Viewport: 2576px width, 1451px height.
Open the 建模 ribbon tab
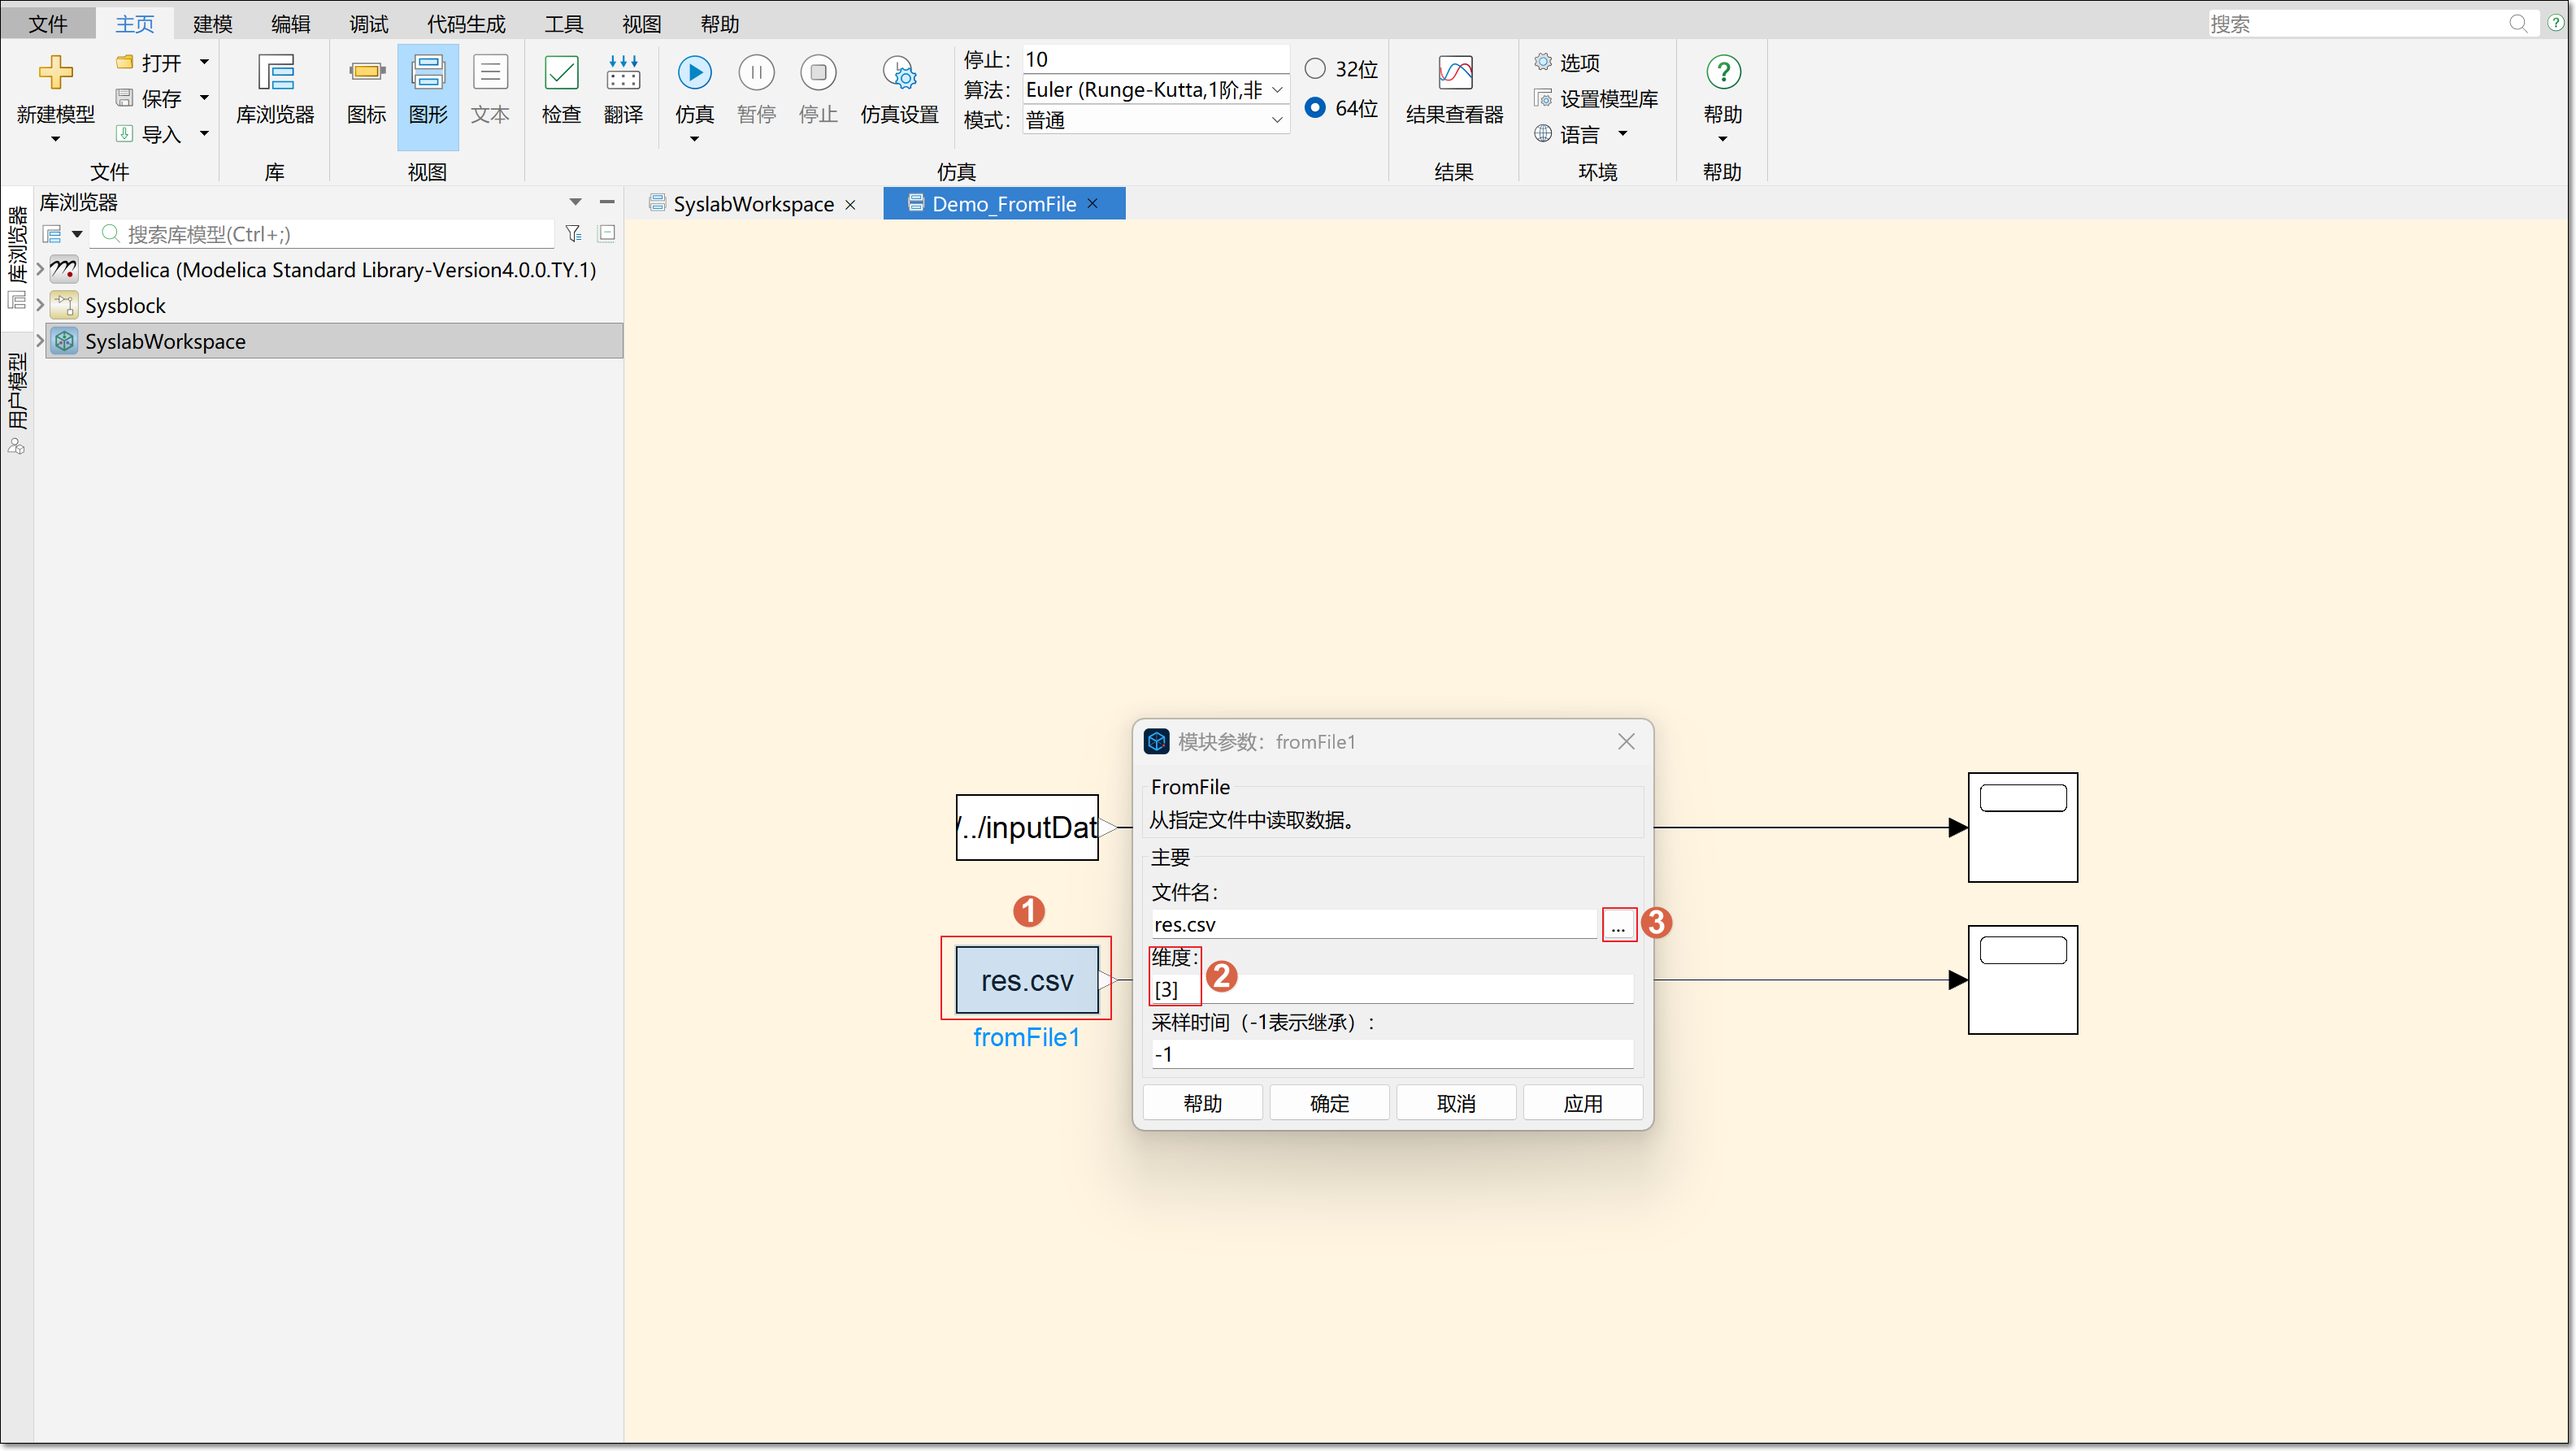[212, 24]
